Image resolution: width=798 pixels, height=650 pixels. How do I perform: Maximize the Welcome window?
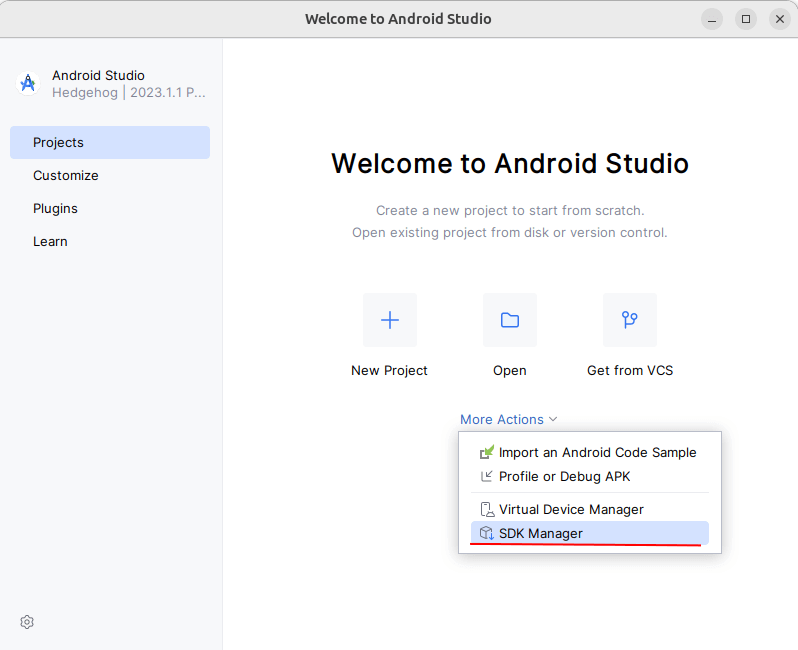pos(746,19)
